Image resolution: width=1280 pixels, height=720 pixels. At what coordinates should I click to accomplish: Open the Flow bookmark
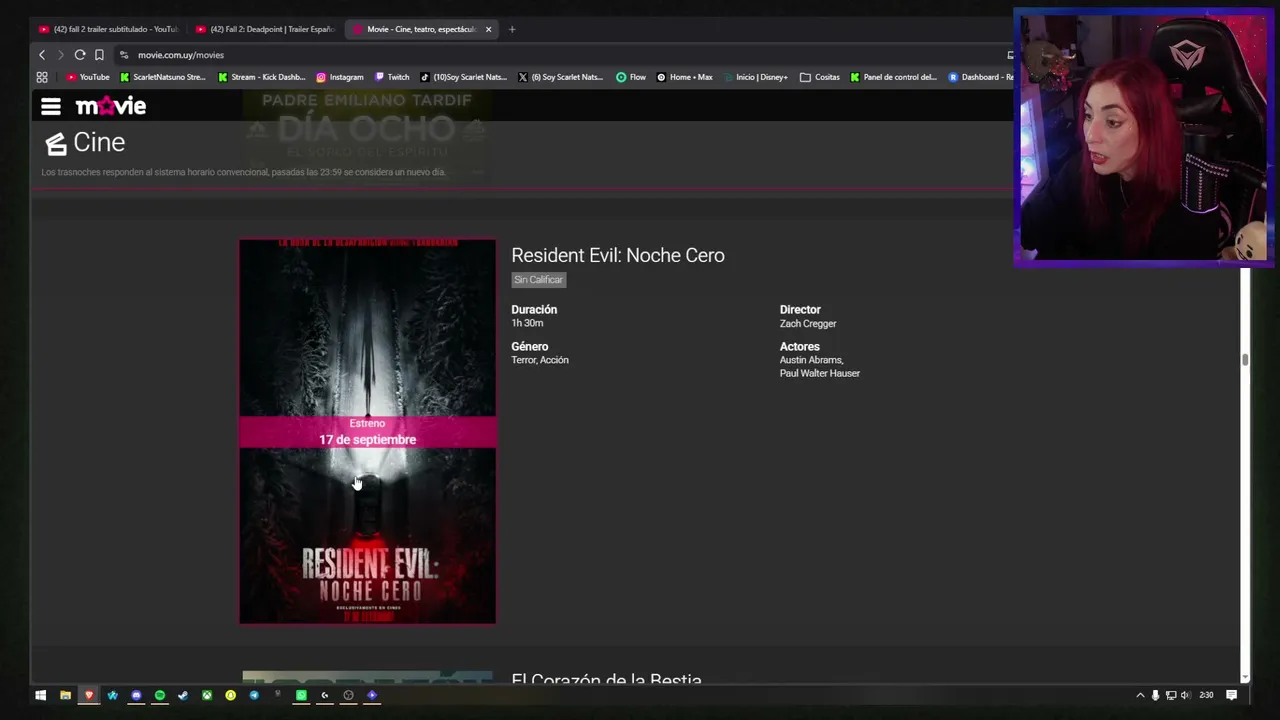[x=631, y=77]
